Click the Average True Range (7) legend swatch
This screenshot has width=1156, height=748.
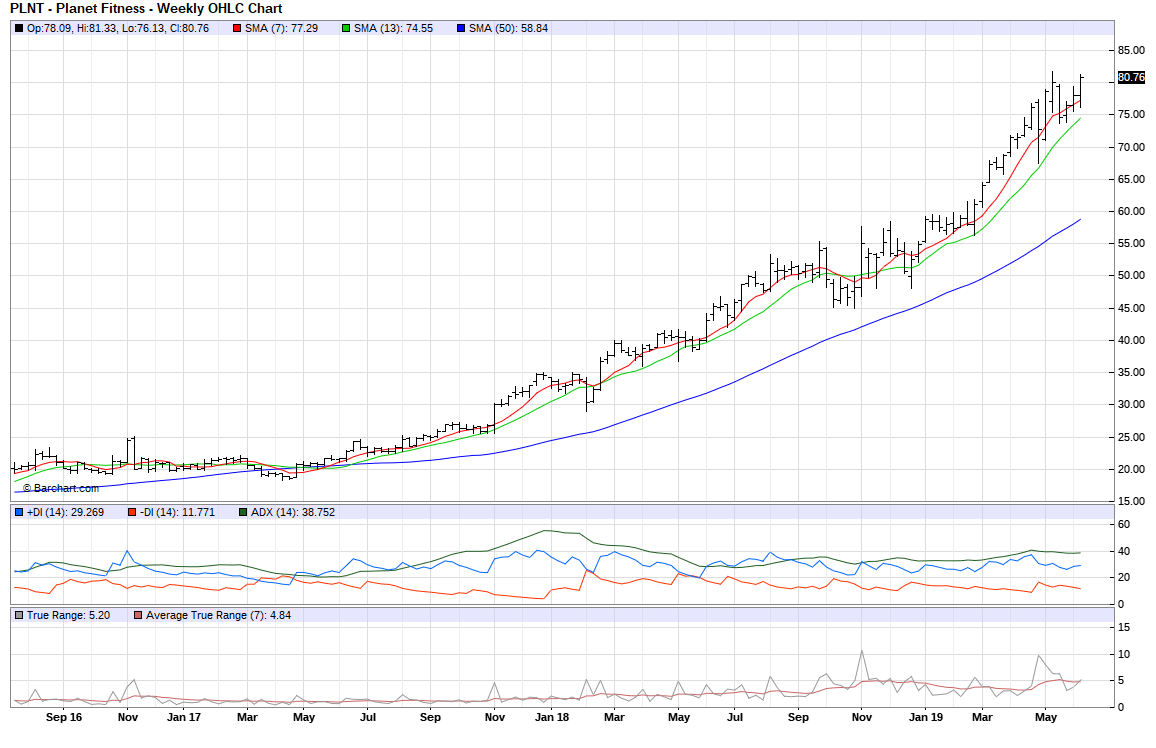(x=138, y=615)
